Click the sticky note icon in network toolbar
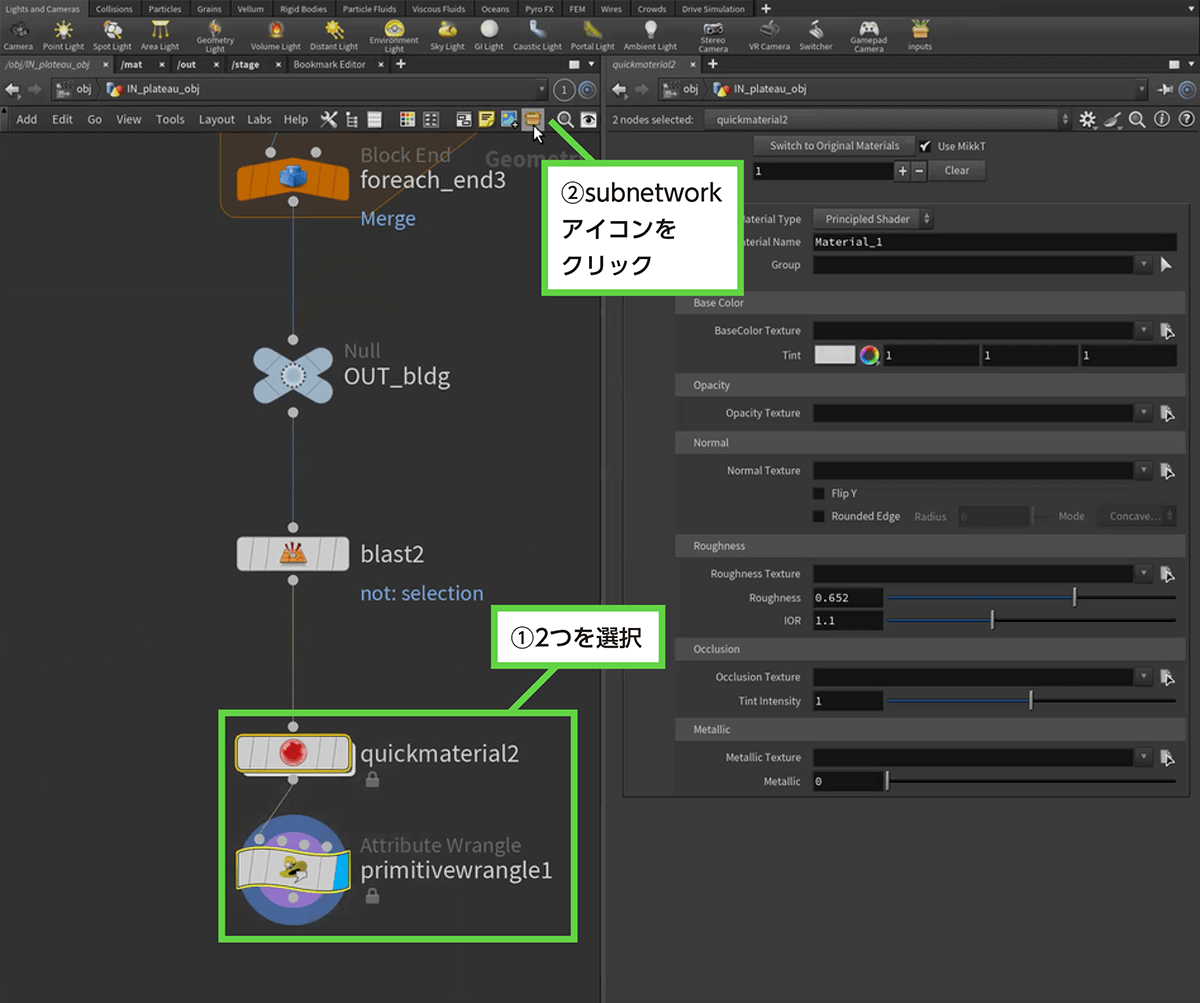 486,120
